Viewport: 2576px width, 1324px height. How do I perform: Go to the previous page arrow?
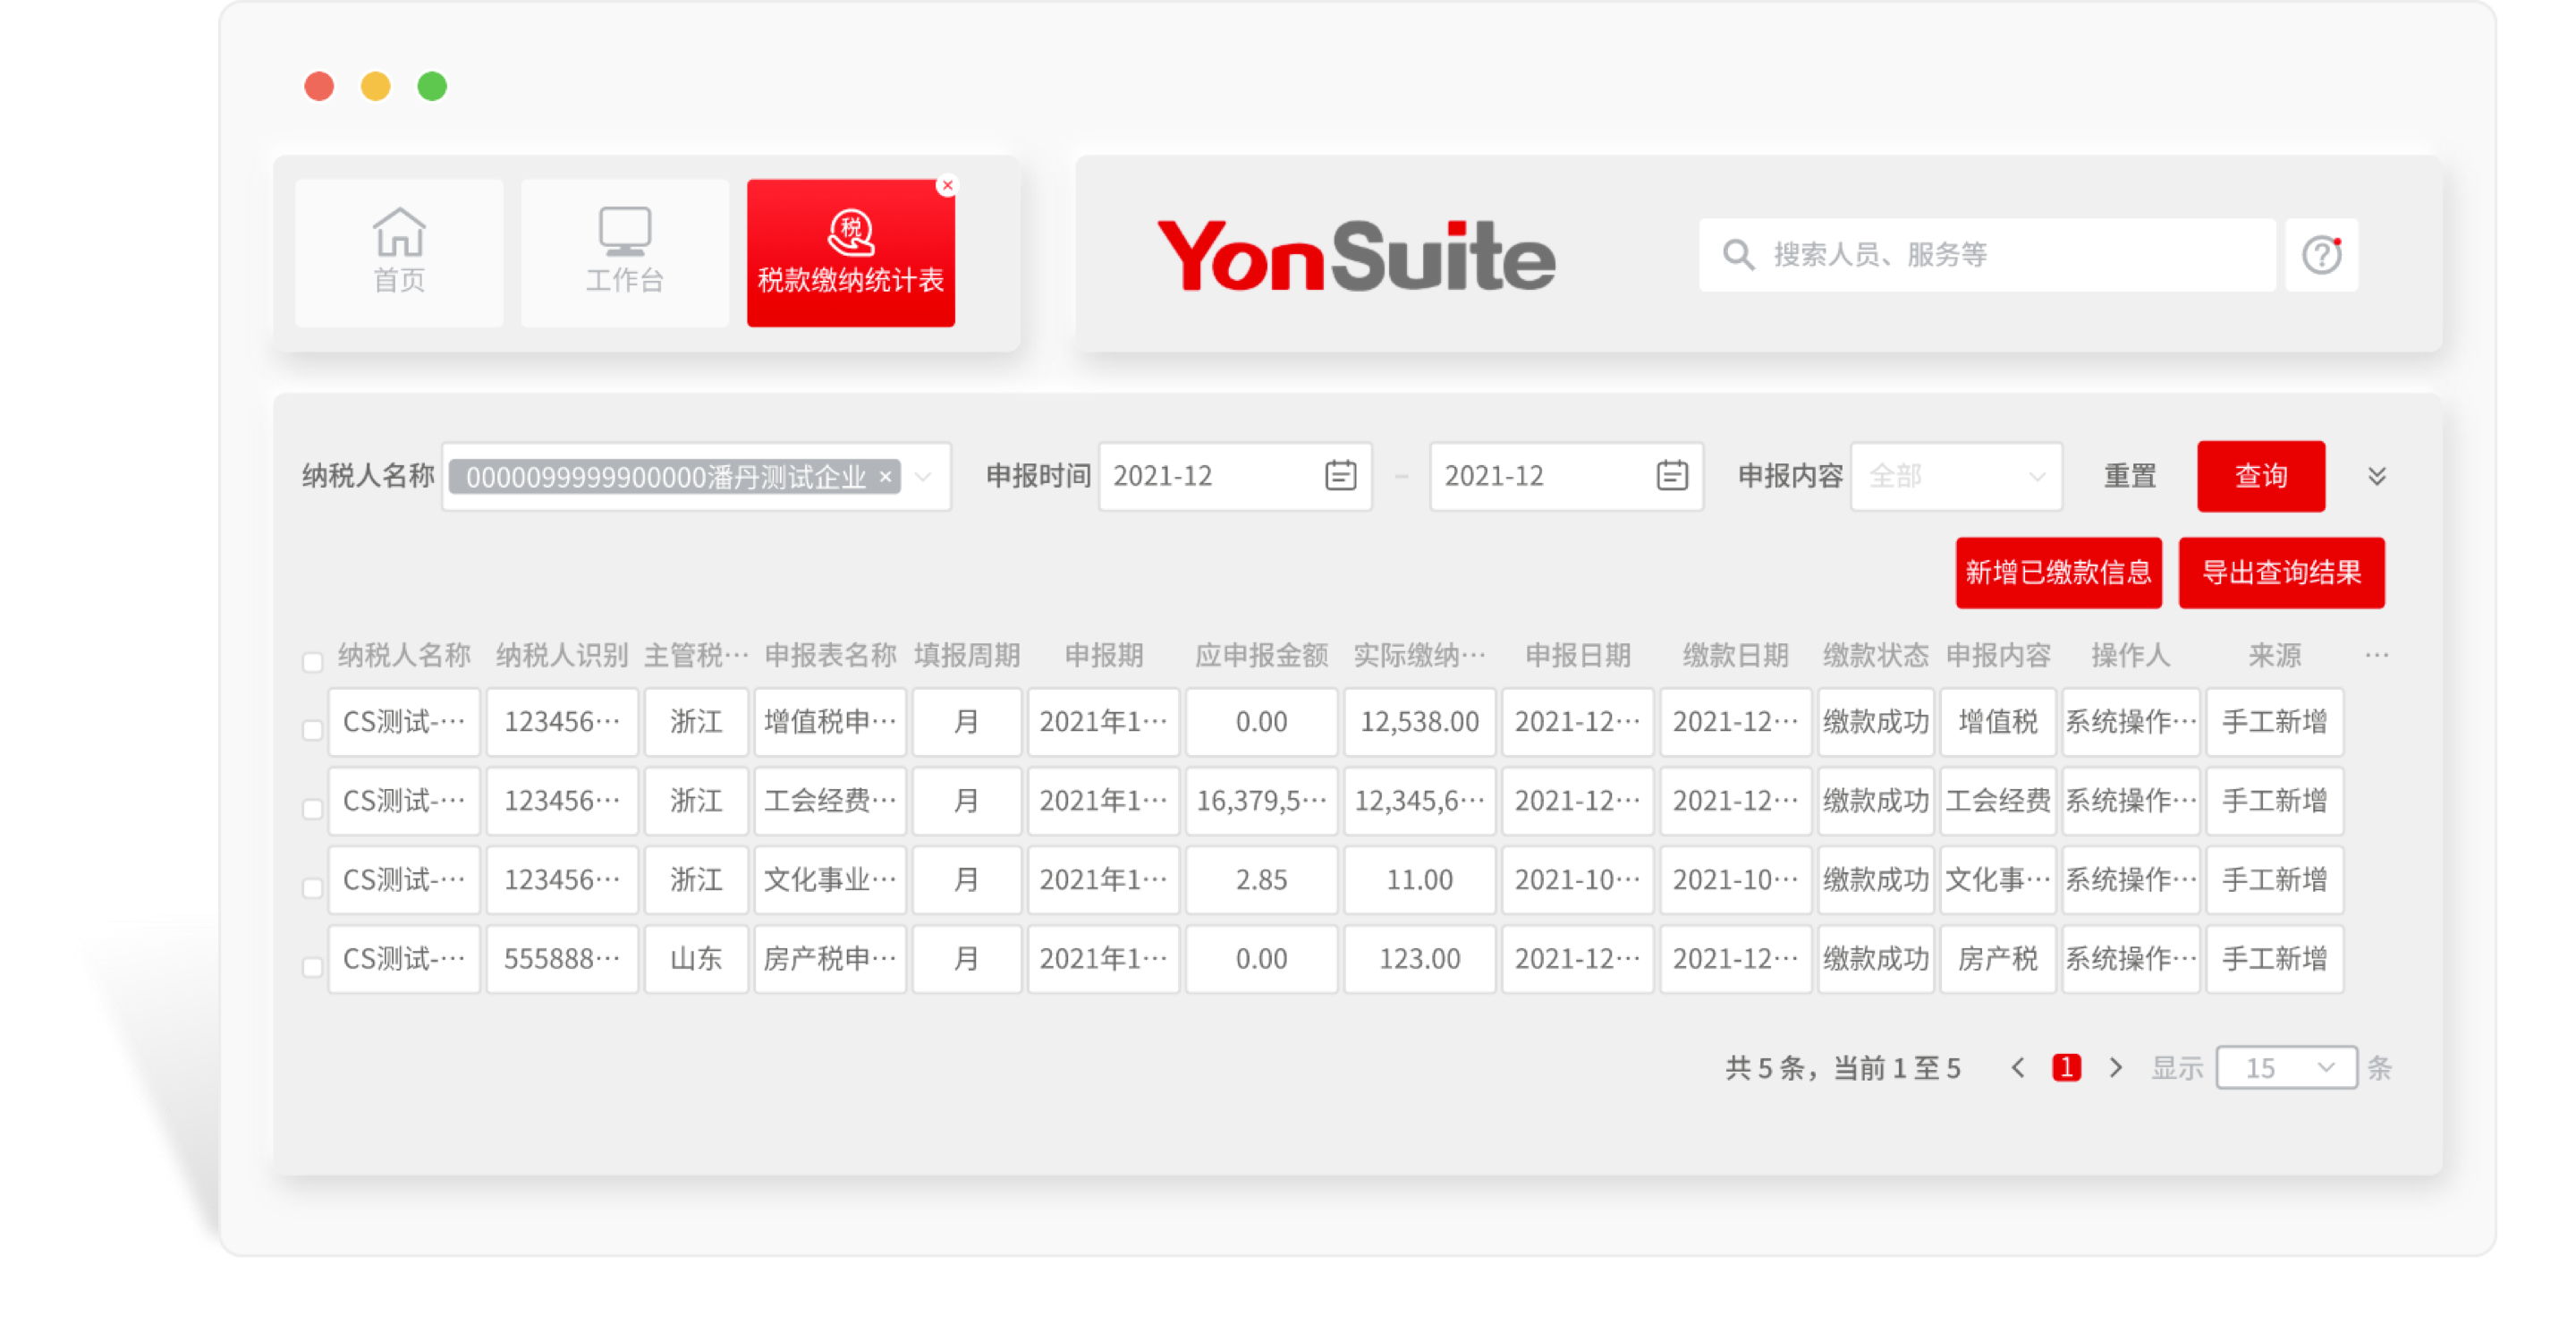pyautogui.click(x=2017, y=1068)
